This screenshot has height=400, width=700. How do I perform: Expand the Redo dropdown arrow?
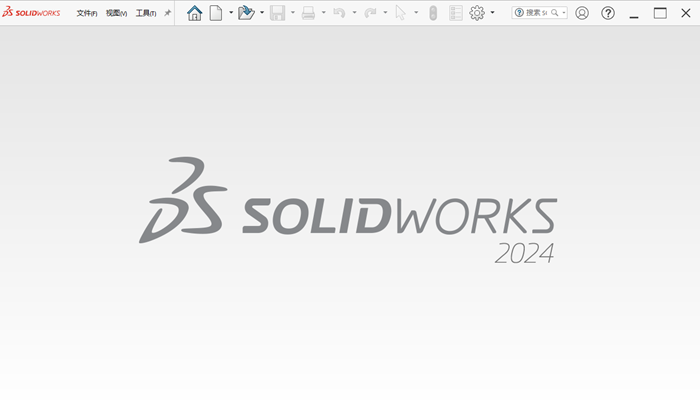(x=385, y=12)
